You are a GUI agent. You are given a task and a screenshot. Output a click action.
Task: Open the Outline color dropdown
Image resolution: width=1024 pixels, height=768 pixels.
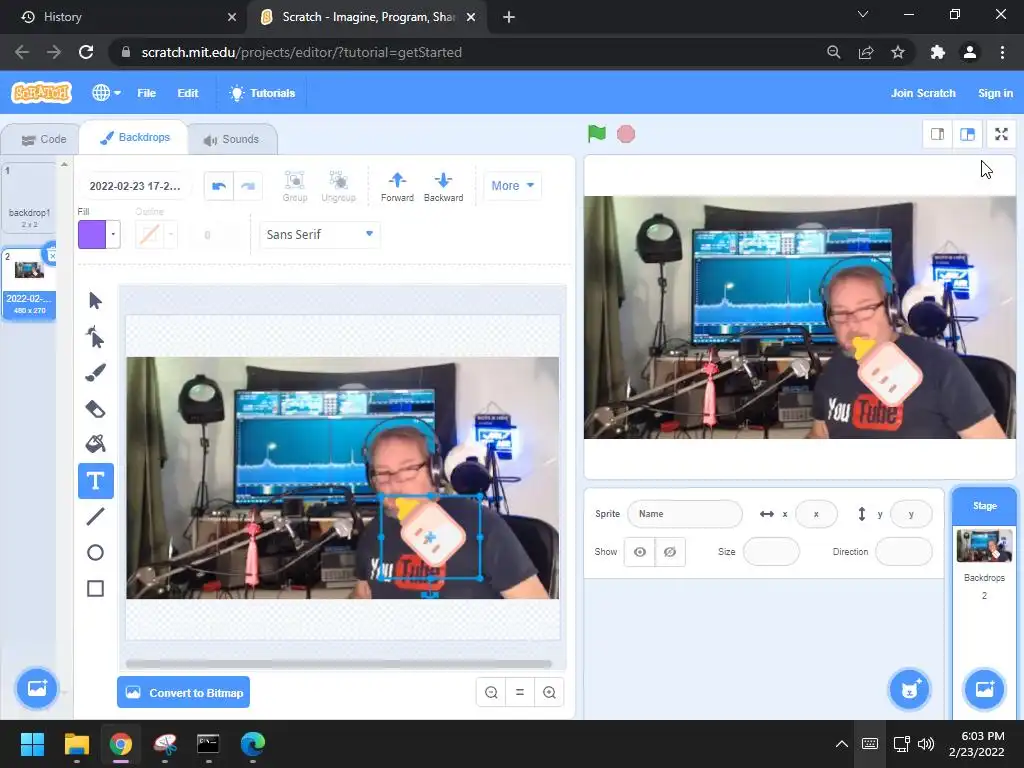click(x=170, y=234)
